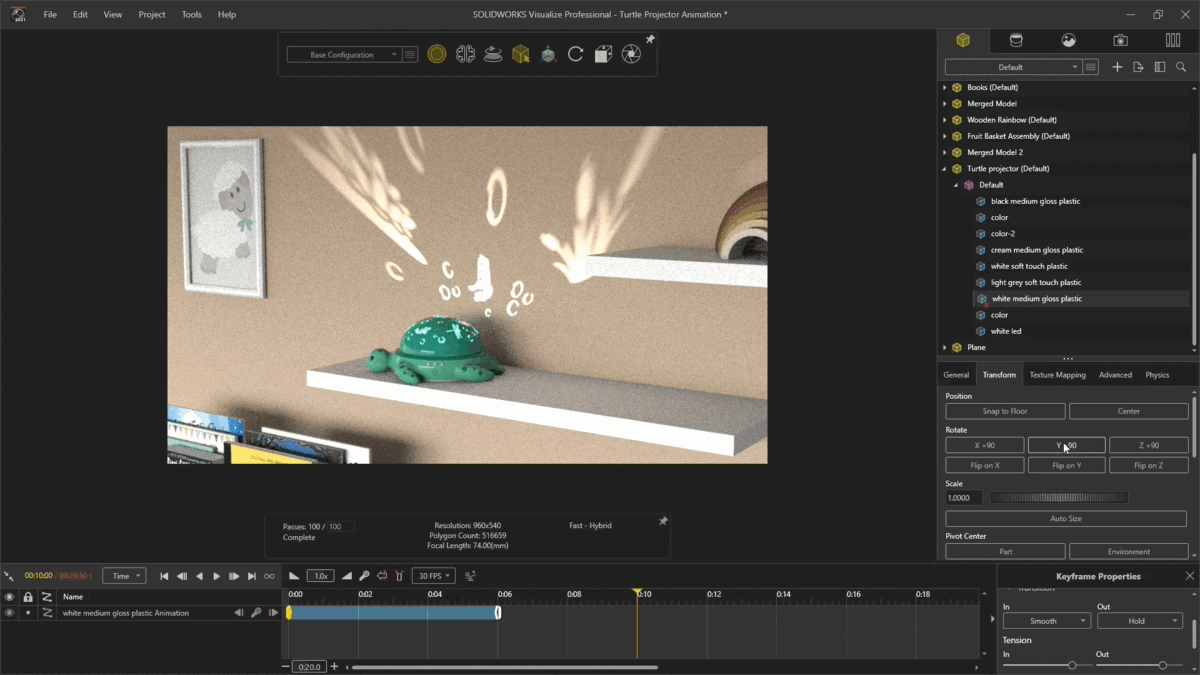The image size is (1200, 675).
Task: Open the Tools menu
Action: click(191, 14)
